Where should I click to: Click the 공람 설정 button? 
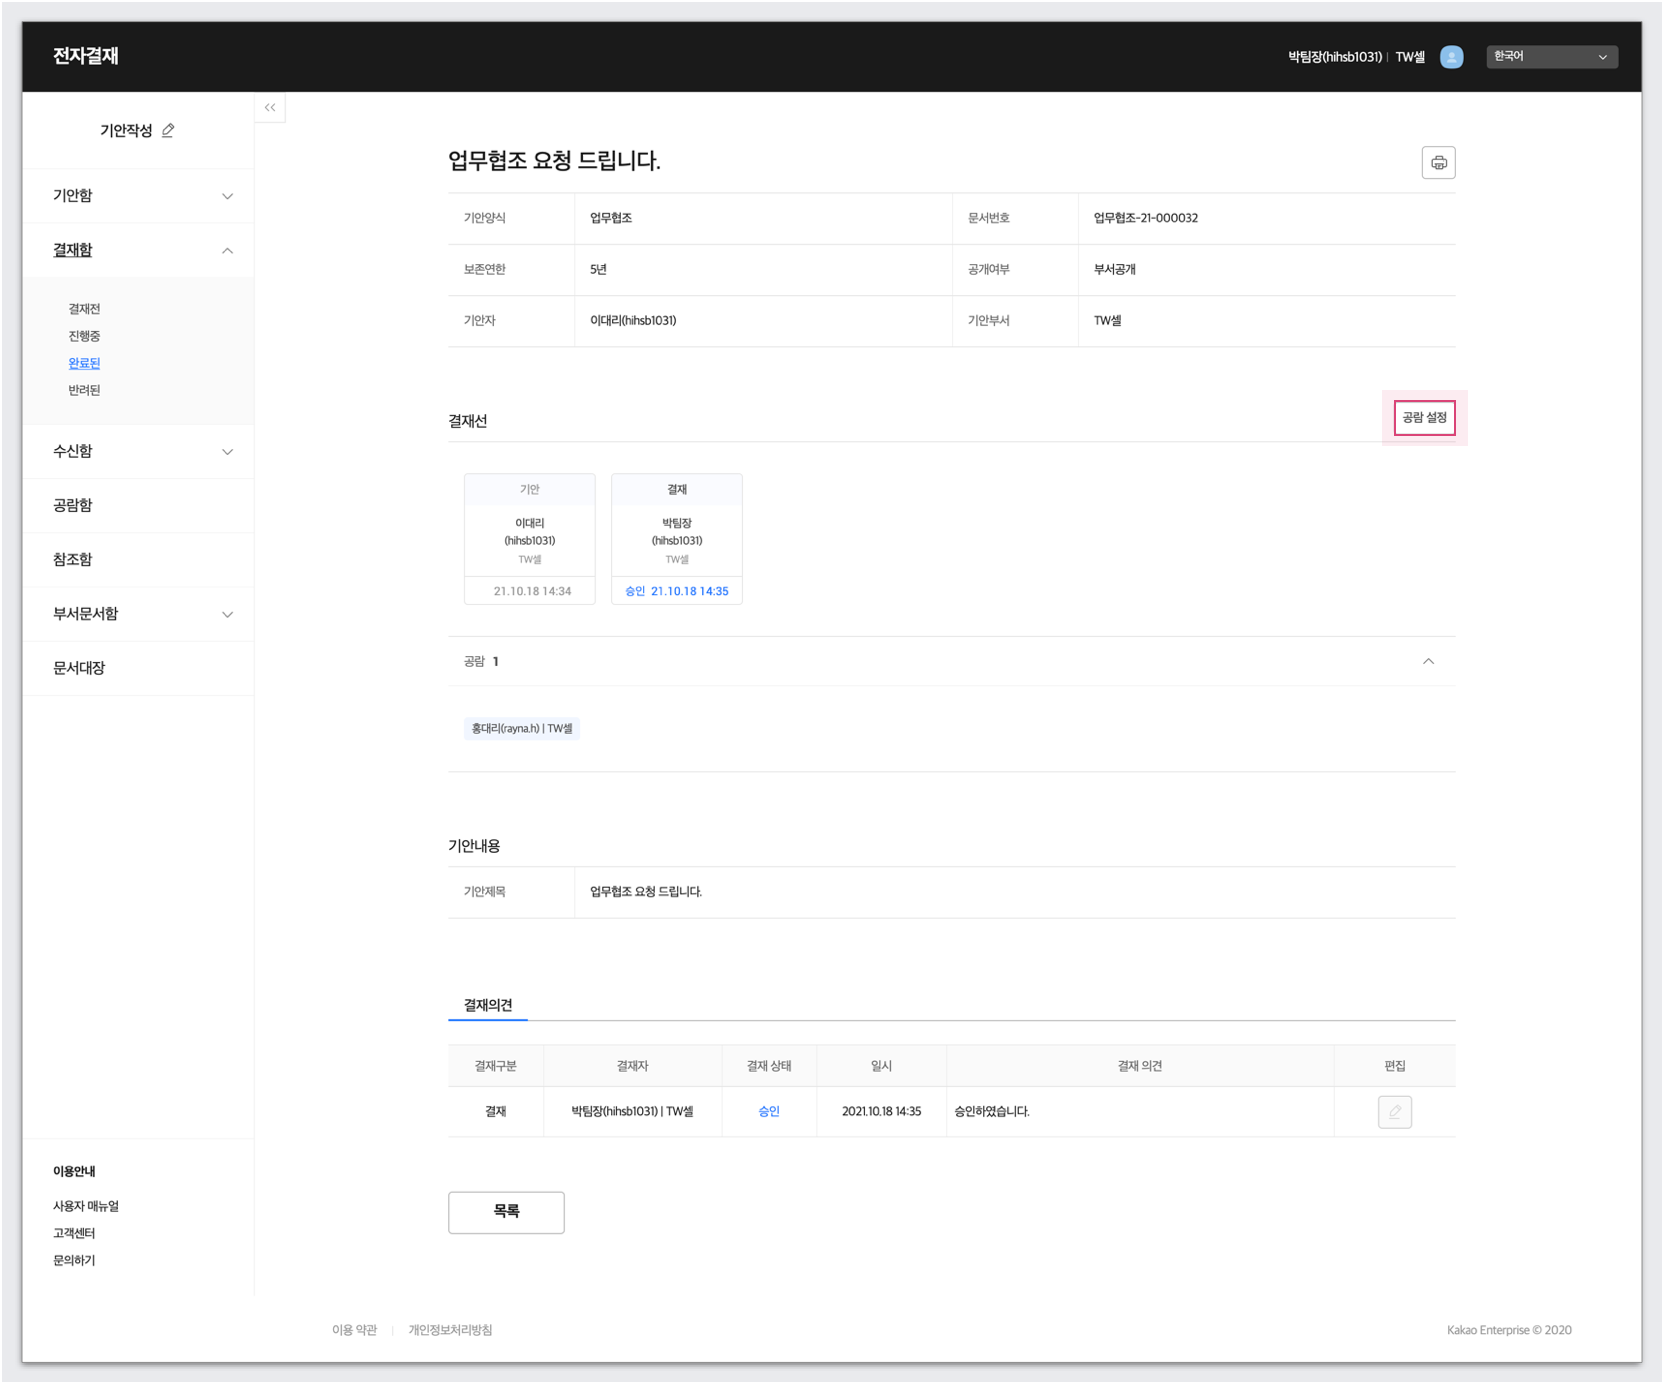tap(1424, 418)
